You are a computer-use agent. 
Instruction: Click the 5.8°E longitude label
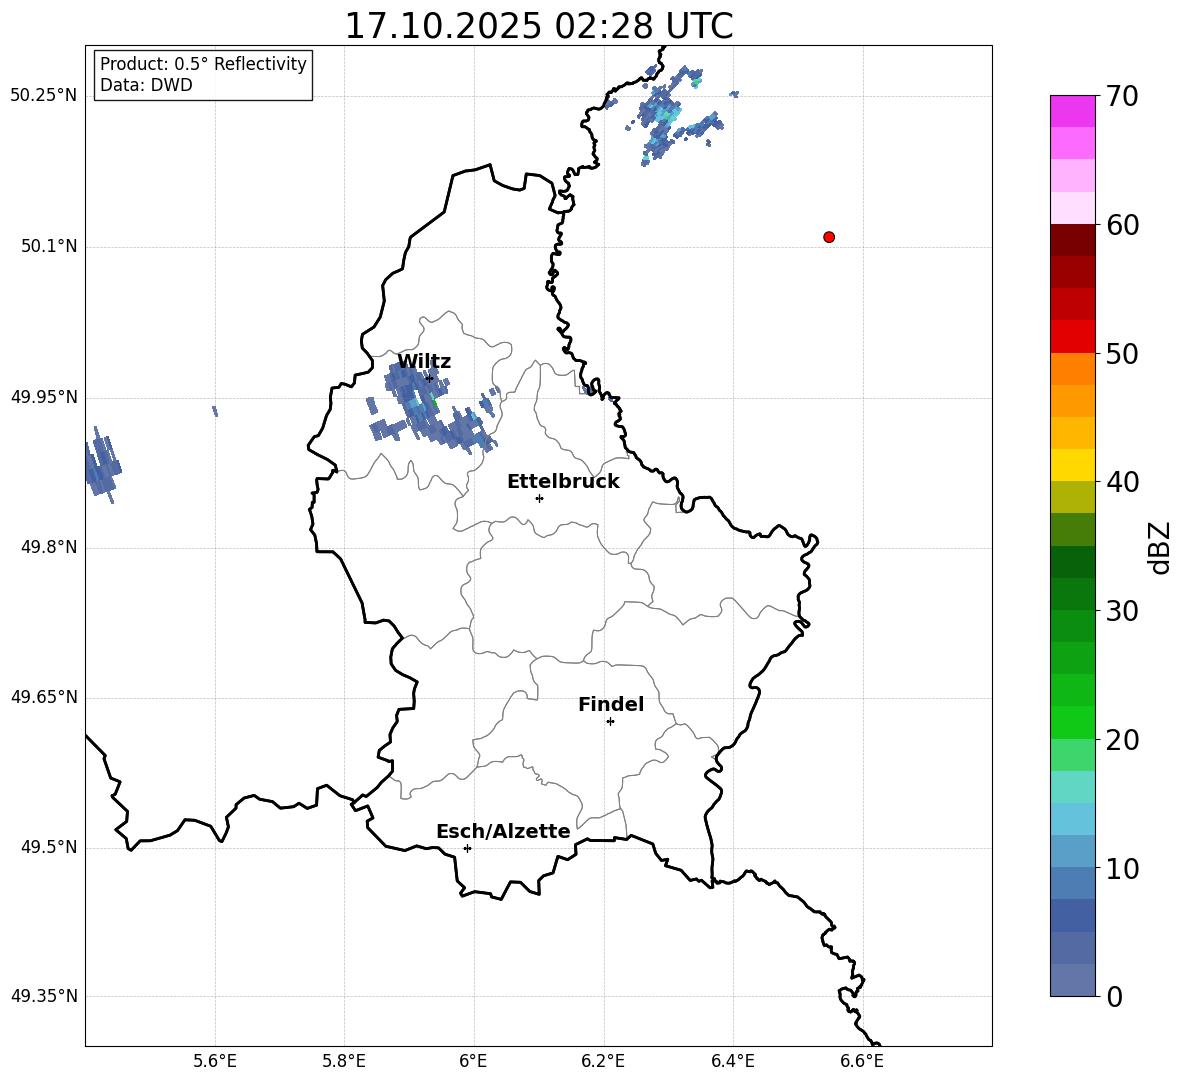point(344,1061)
